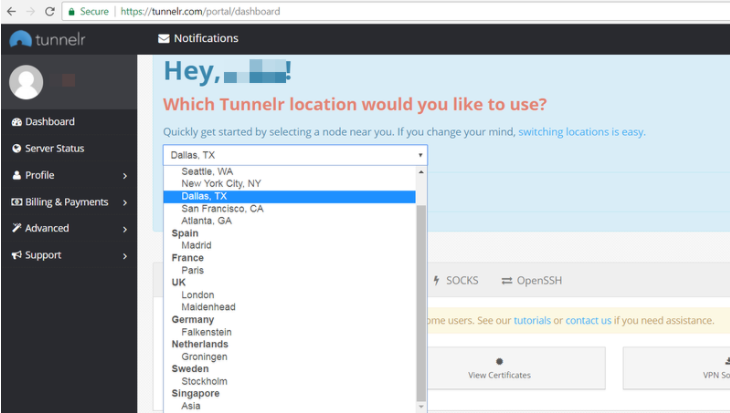Switch to the OpenSSH tab
This screenshot has width=730, height=413.
click(532, 281)
